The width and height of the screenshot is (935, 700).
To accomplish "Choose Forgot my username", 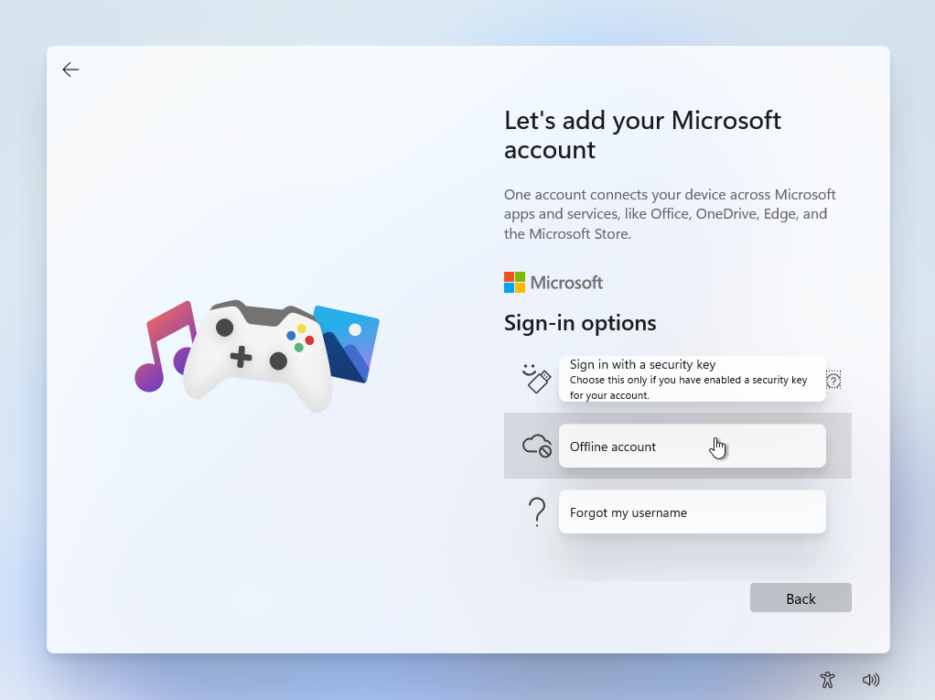I will click(692, 512).
